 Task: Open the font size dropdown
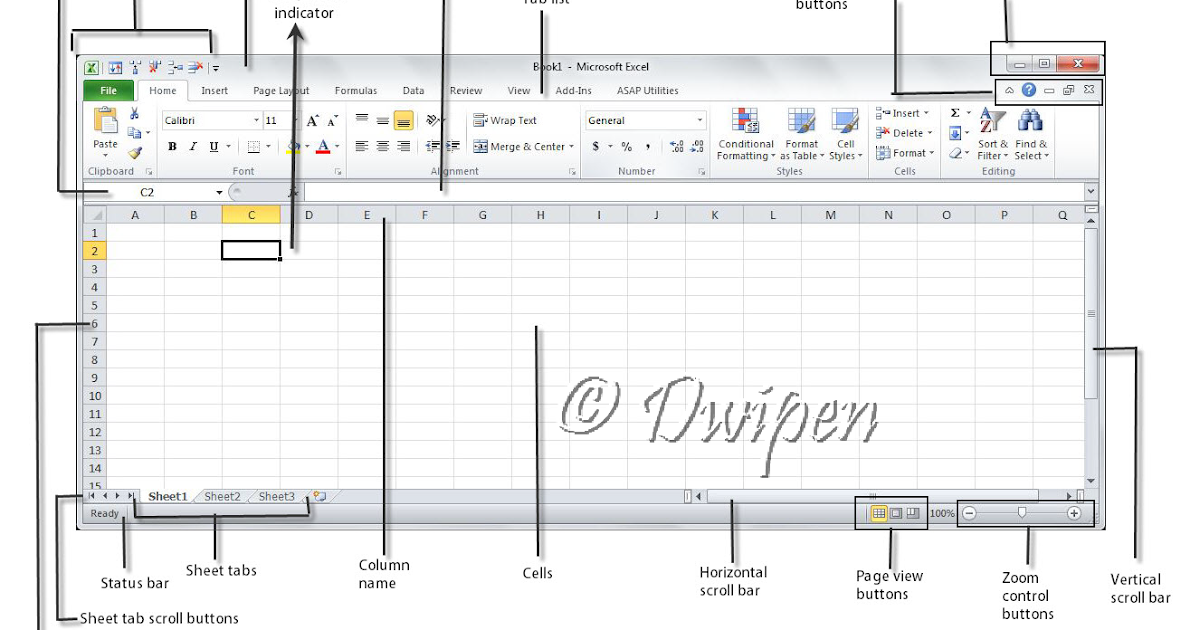tap(296, 120)
